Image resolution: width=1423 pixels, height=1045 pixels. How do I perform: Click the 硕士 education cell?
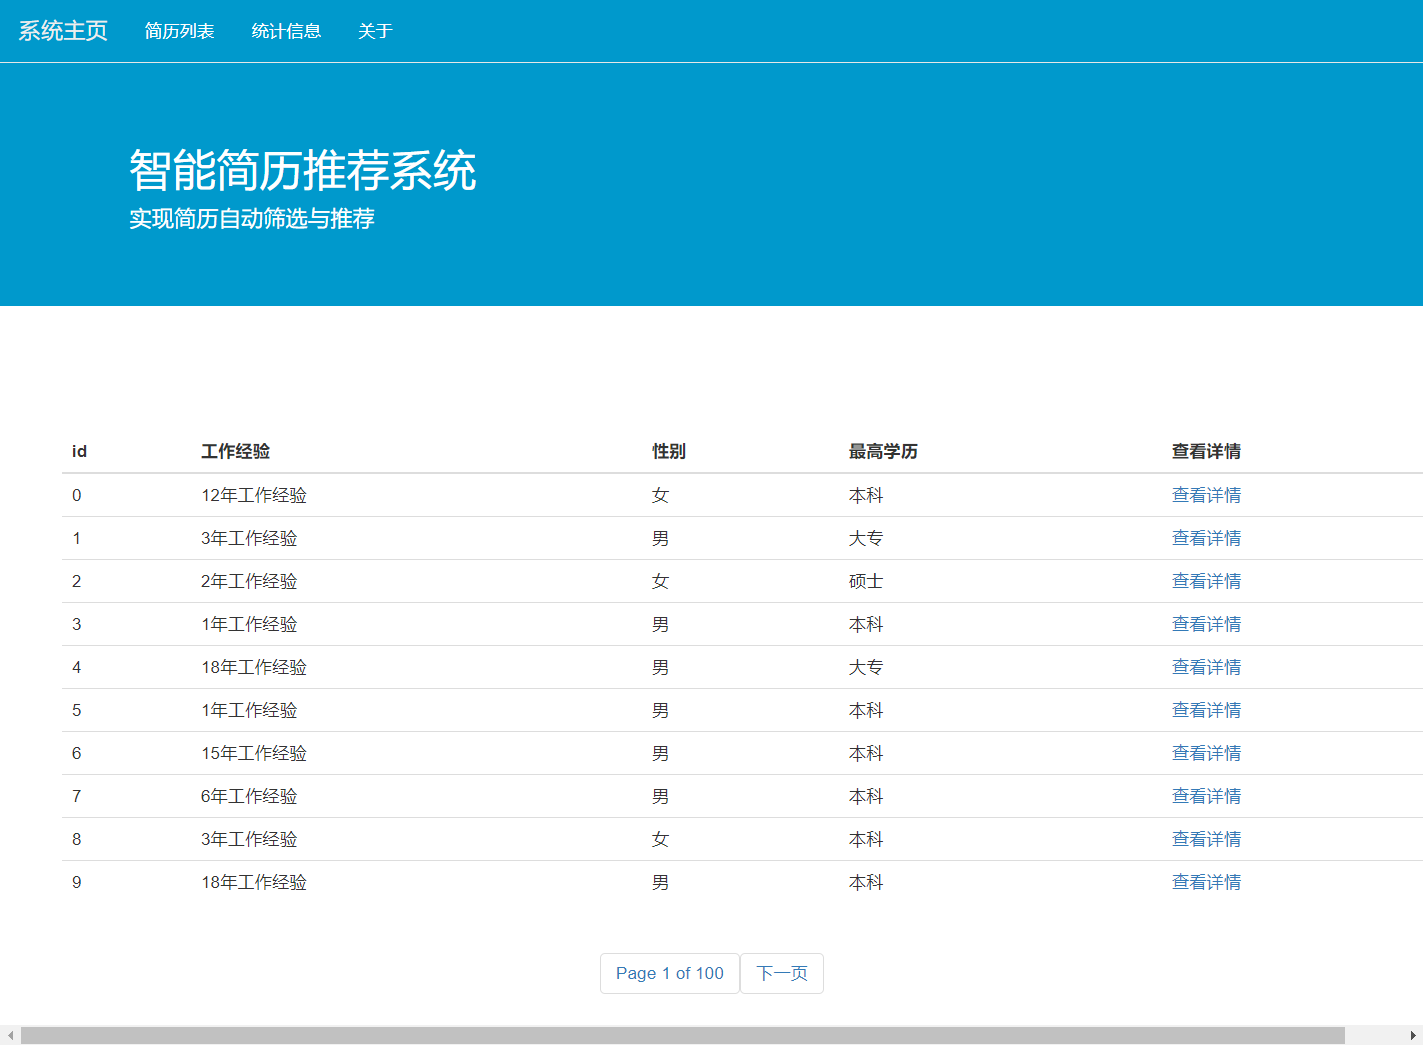click(x=866, y=581)
